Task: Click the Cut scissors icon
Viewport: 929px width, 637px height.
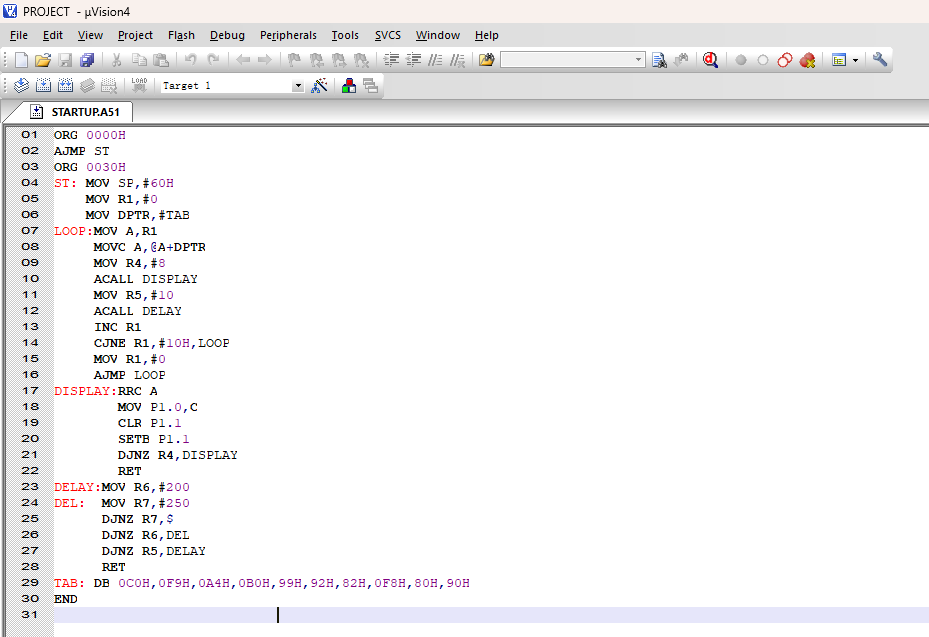Action: coord(117,60)
